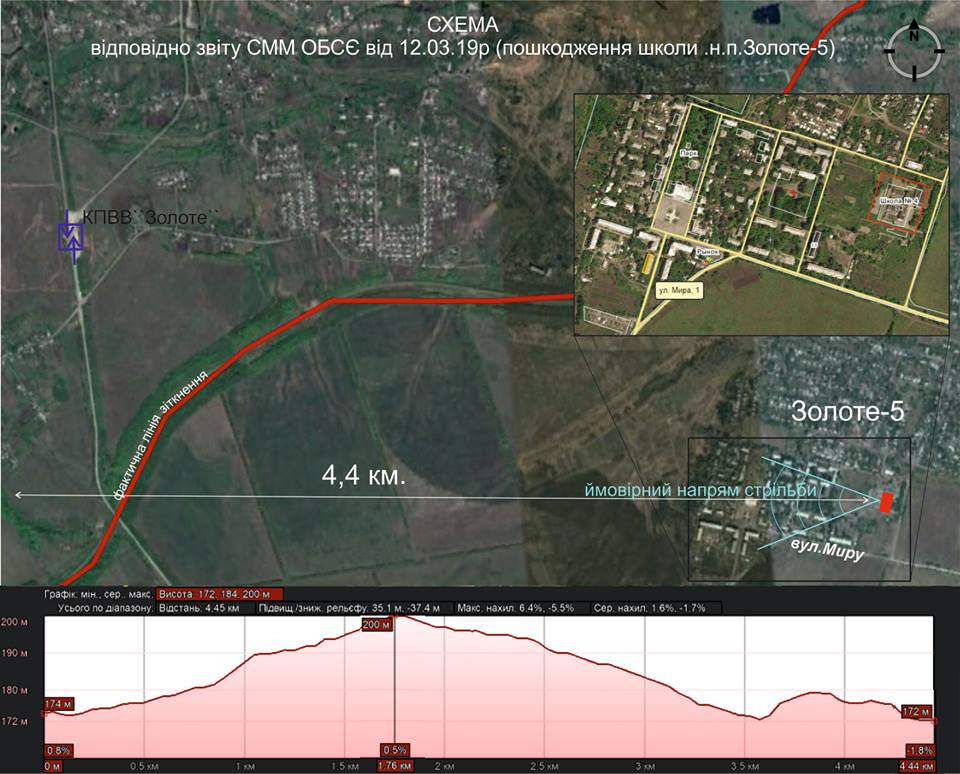This screenshot has width=960, height=774.
Task: Click the Макс. нахил 6.4%, -5.5% field
Action: pyautogui.click(x=518, y=608)
